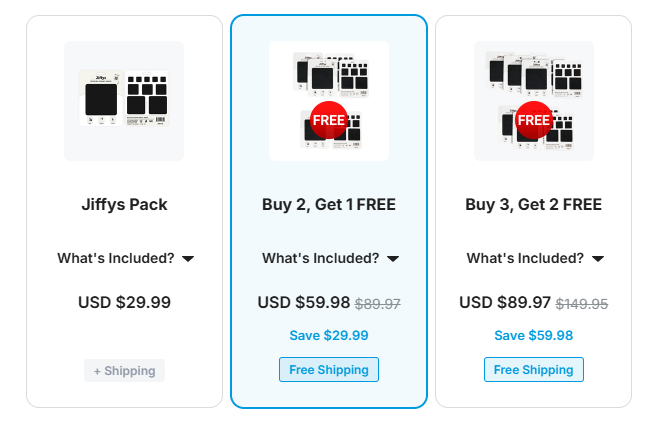Viewport: 651px width, 423px height.
Task: Select the Buy 2, Get 1 FREE title
Action: (329, 205)
